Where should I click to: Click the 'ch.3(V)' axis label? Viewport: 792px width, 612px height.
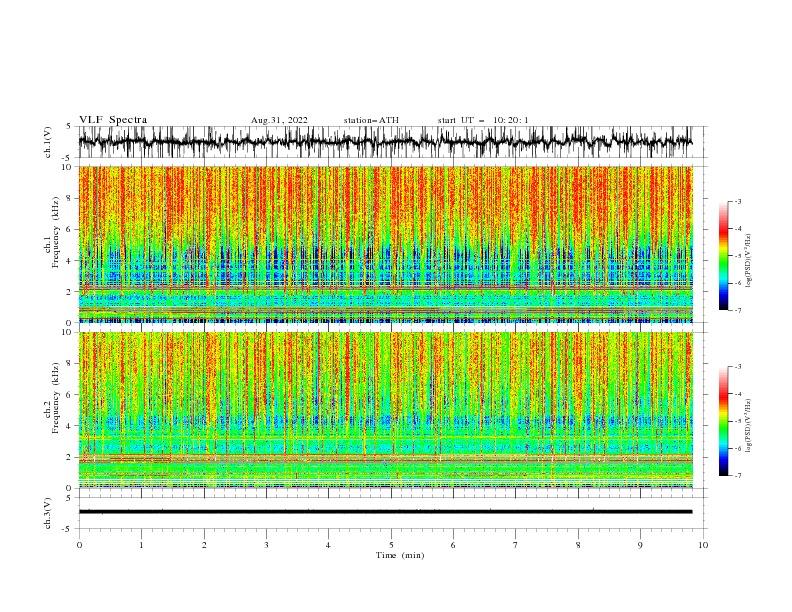48,513
